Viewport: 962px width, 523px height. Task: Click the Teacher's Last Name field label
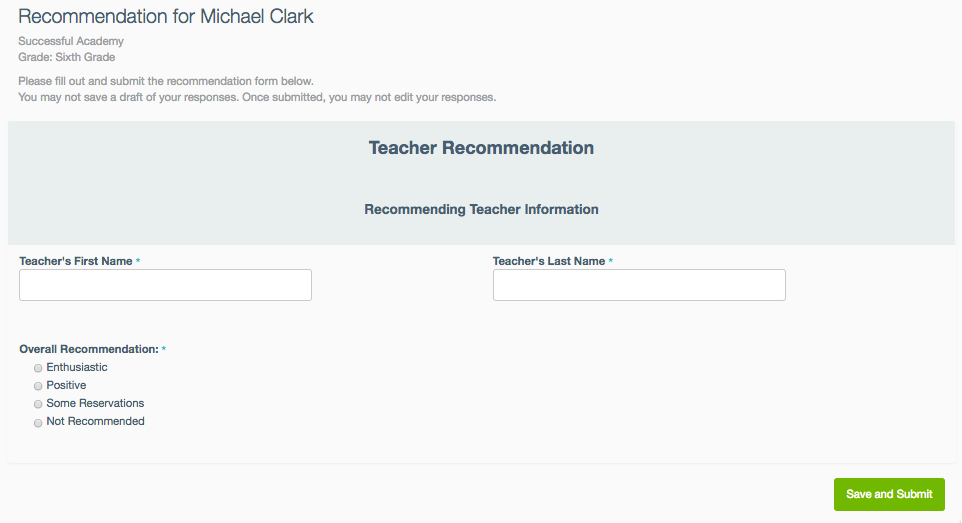click(x=548, y=261)
